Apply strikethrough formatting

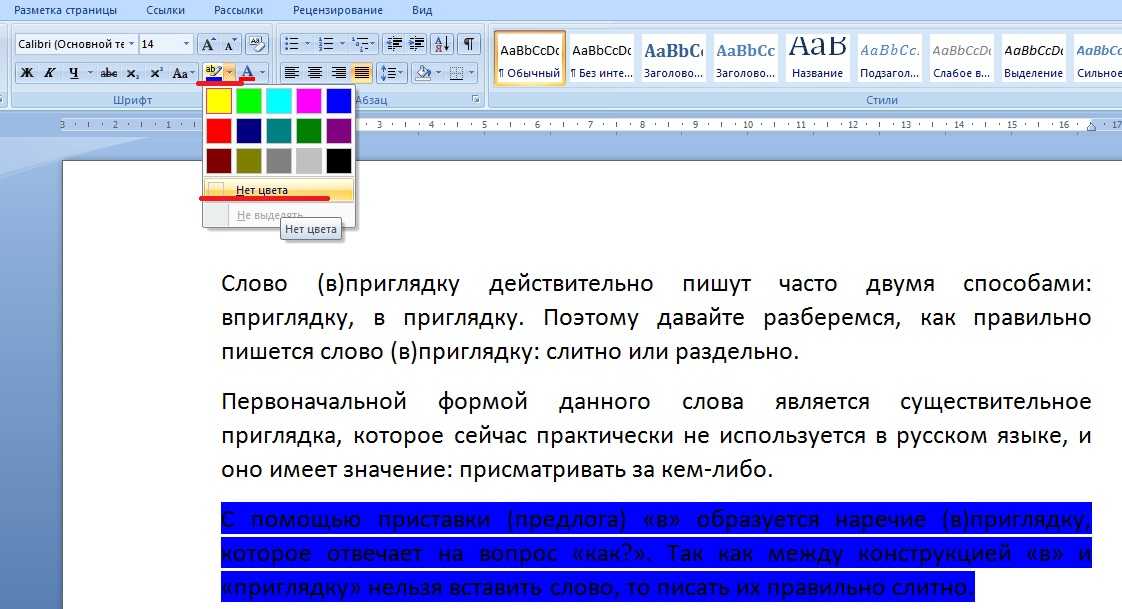[x=109, y=73]
